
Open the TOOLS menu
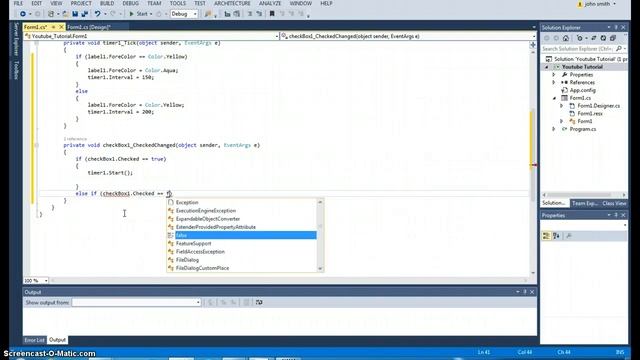[x=178, y=3]
